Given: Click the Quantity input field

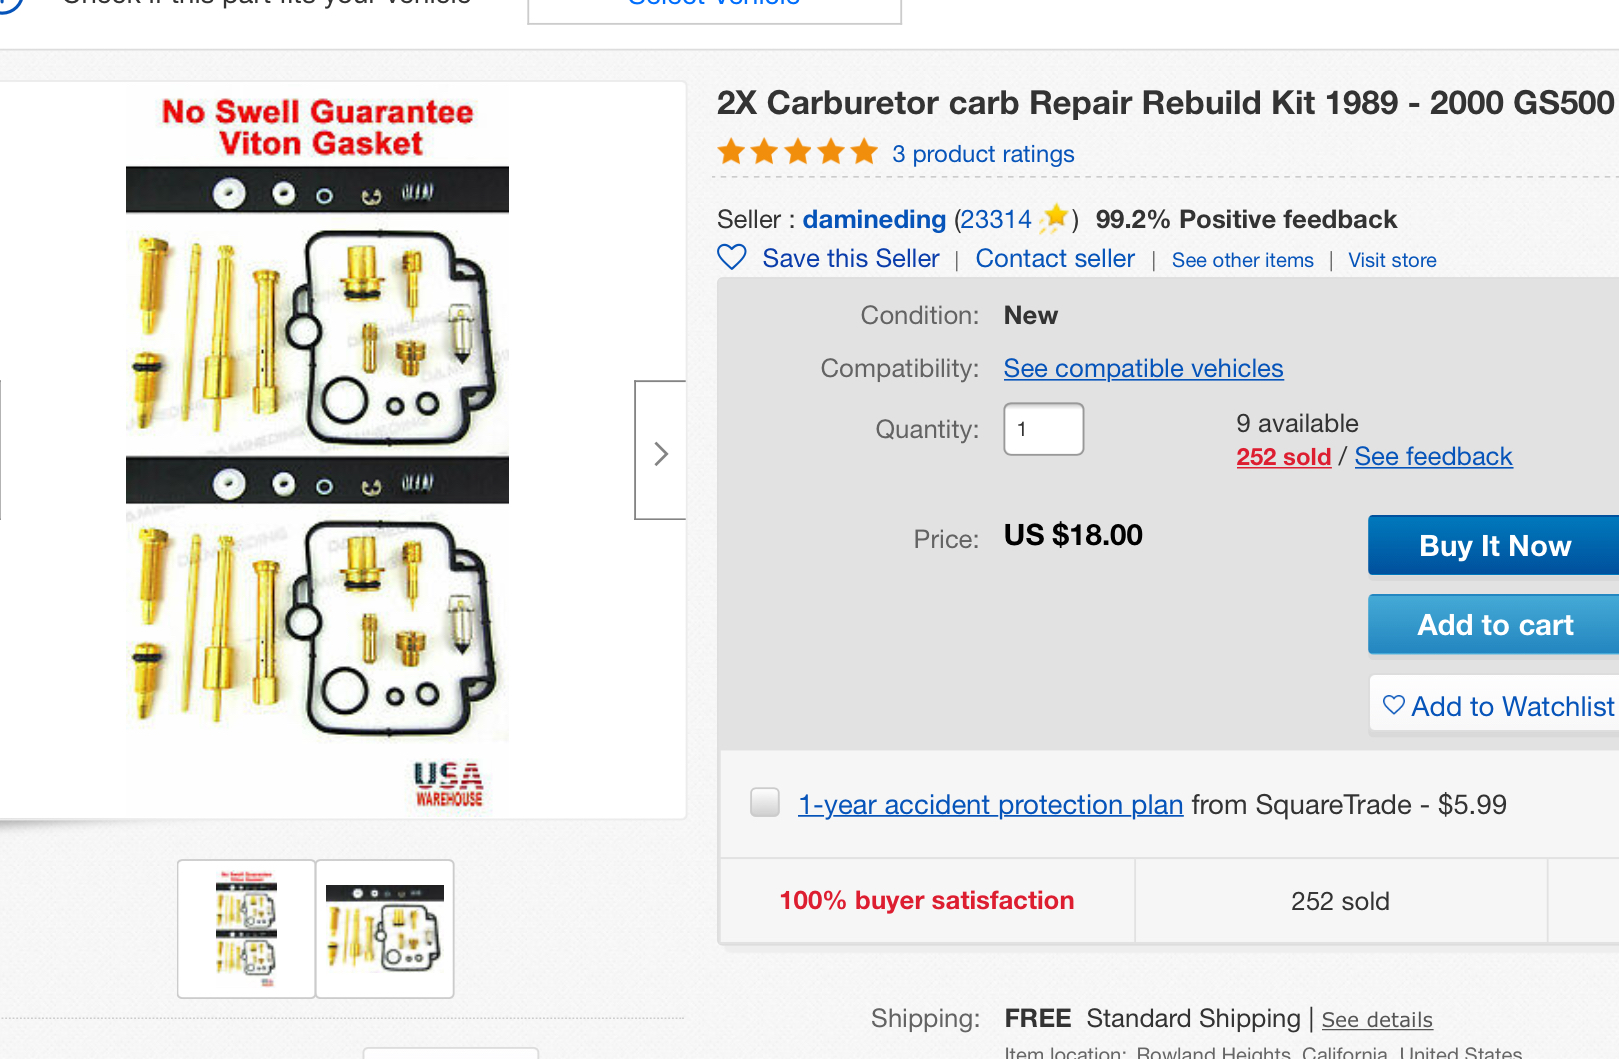Looking at the screenshot, I should point(1043,429).
